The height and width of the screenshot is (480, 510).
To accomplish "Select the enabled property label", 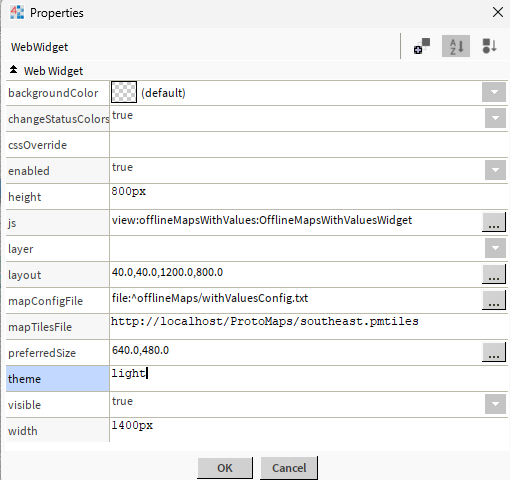I will (x=29, y=171).
